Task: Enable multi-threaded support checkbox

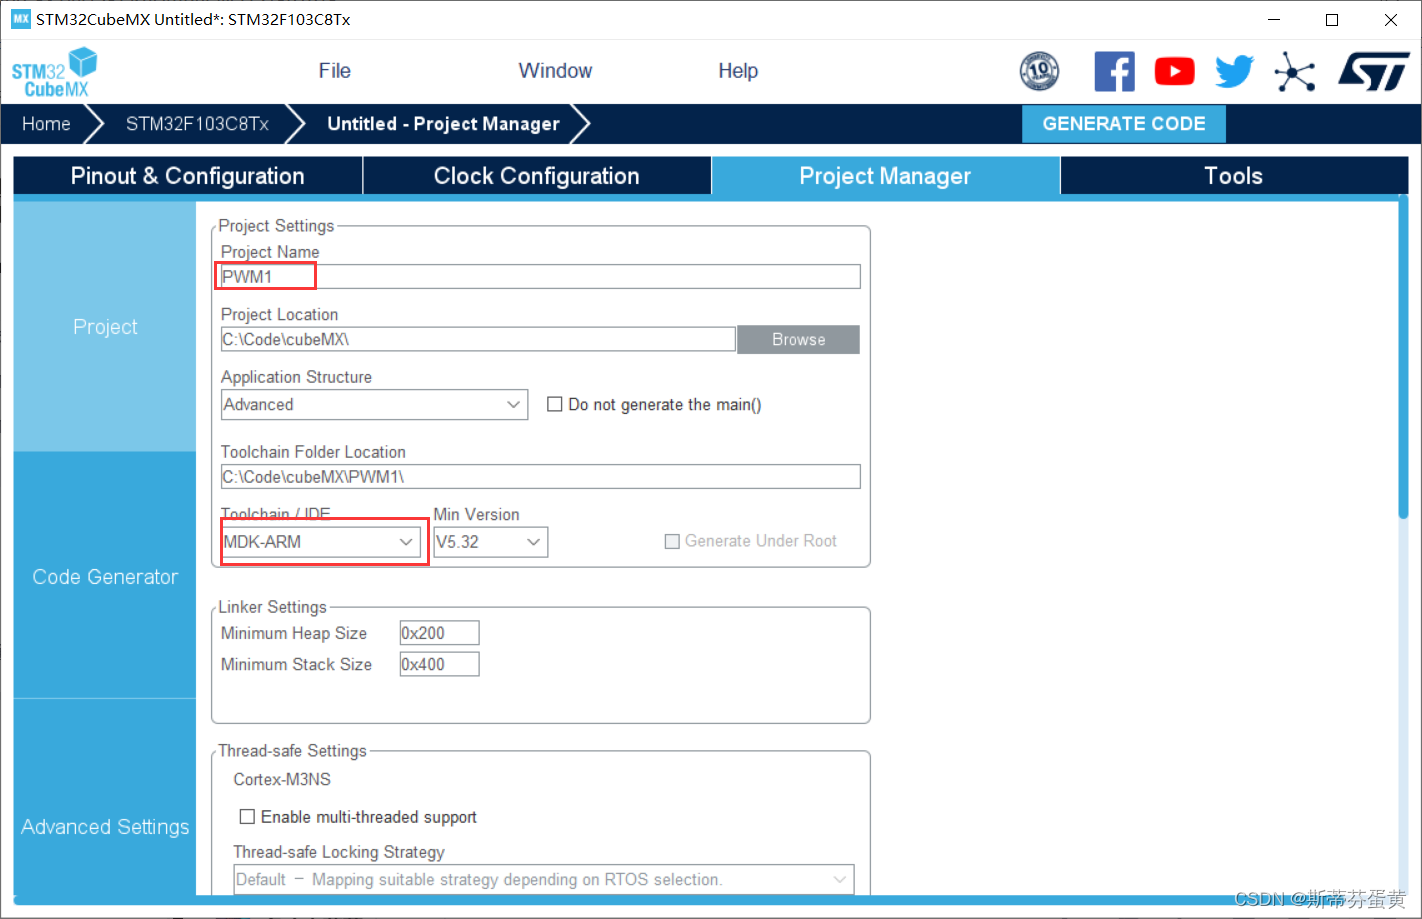Action: [247, 817]
